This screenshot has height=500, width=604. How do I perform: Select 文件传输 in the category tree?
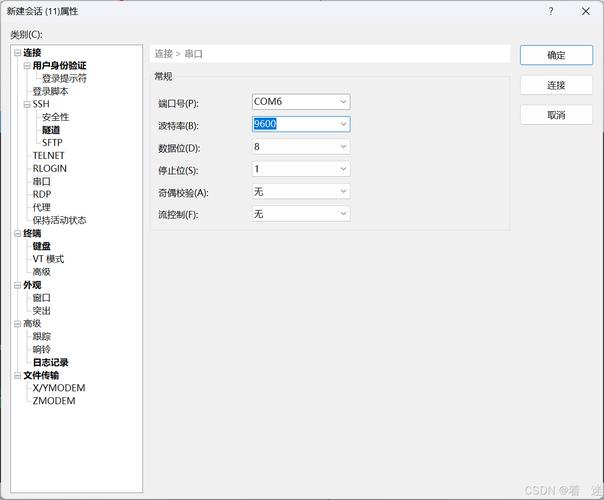point(41,375)
